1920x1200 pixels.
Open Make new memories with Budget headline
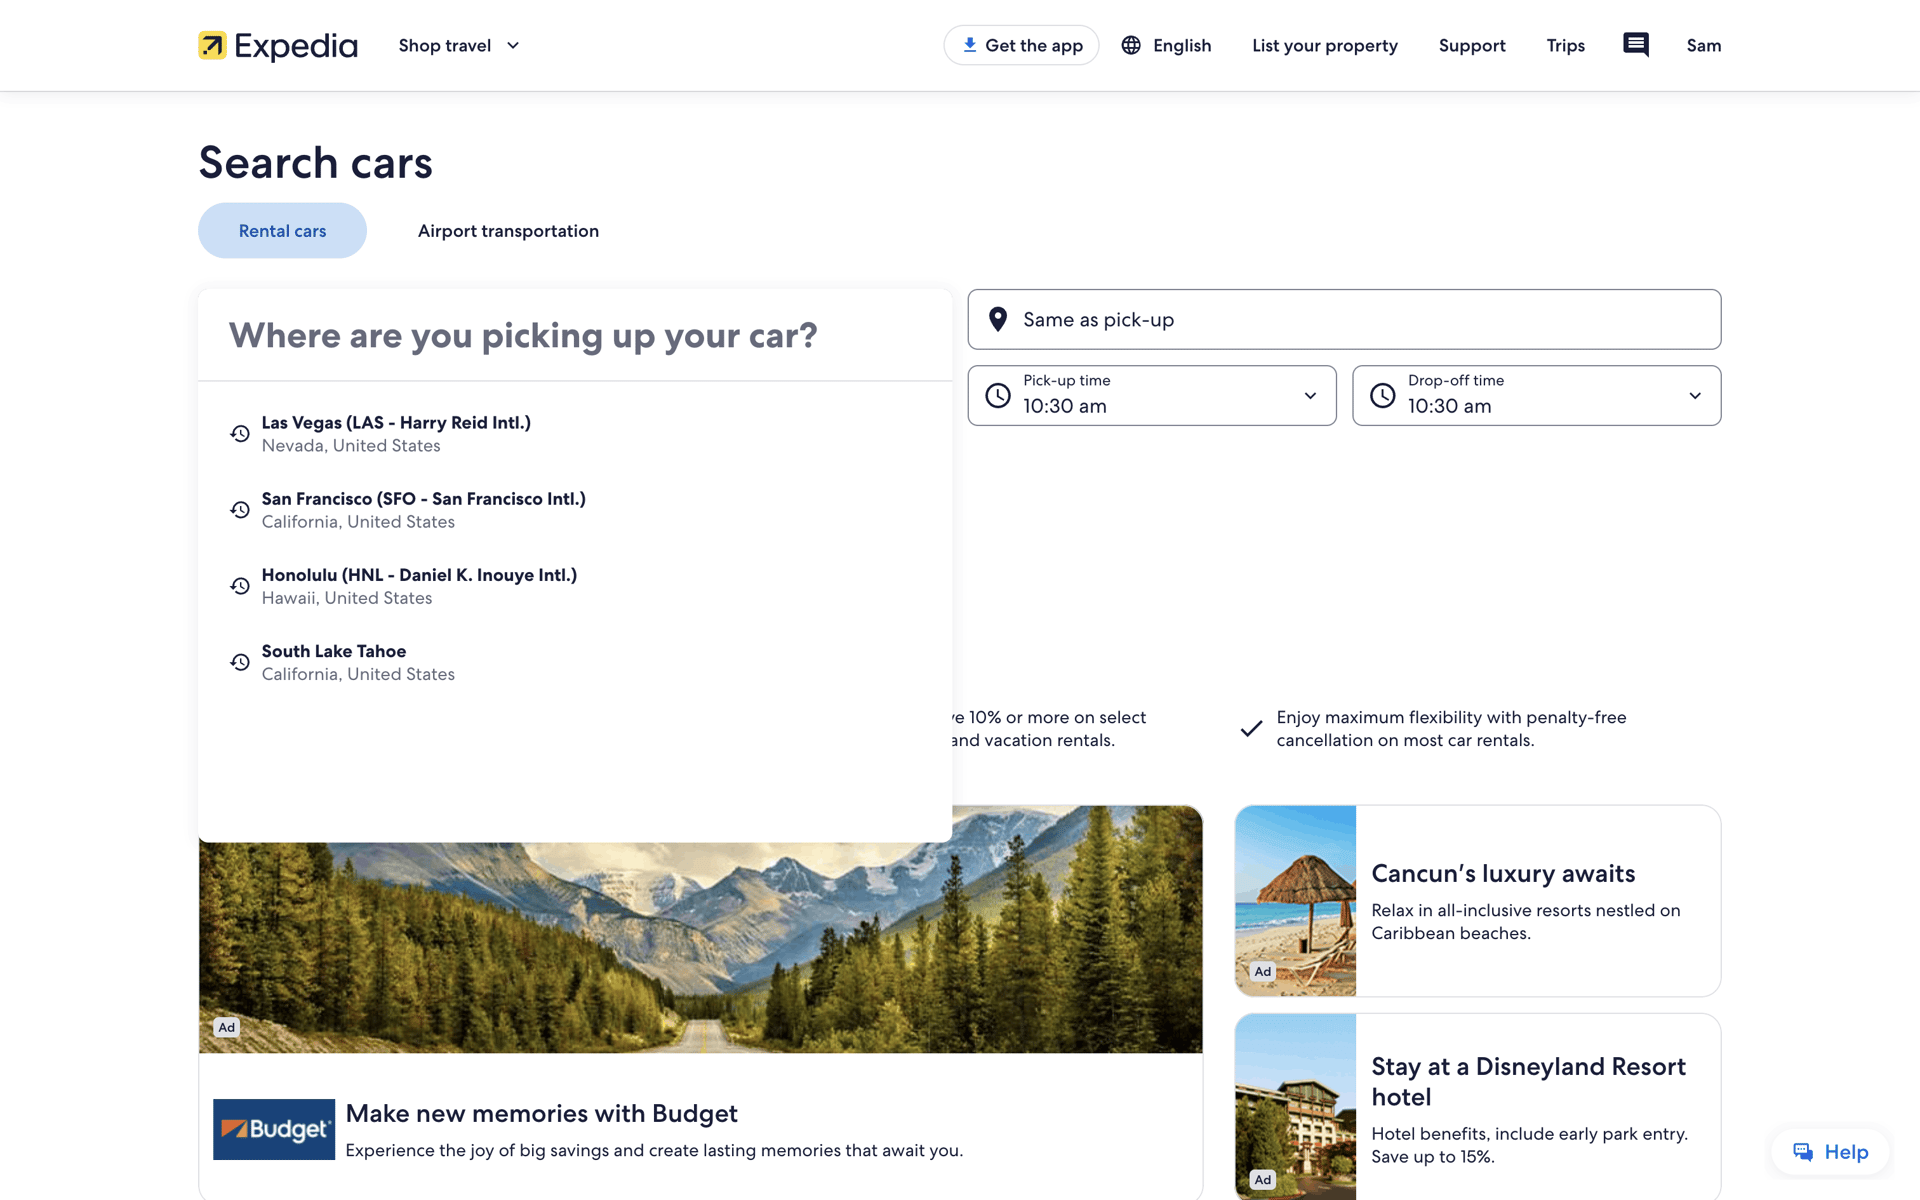coord(541,1114)
